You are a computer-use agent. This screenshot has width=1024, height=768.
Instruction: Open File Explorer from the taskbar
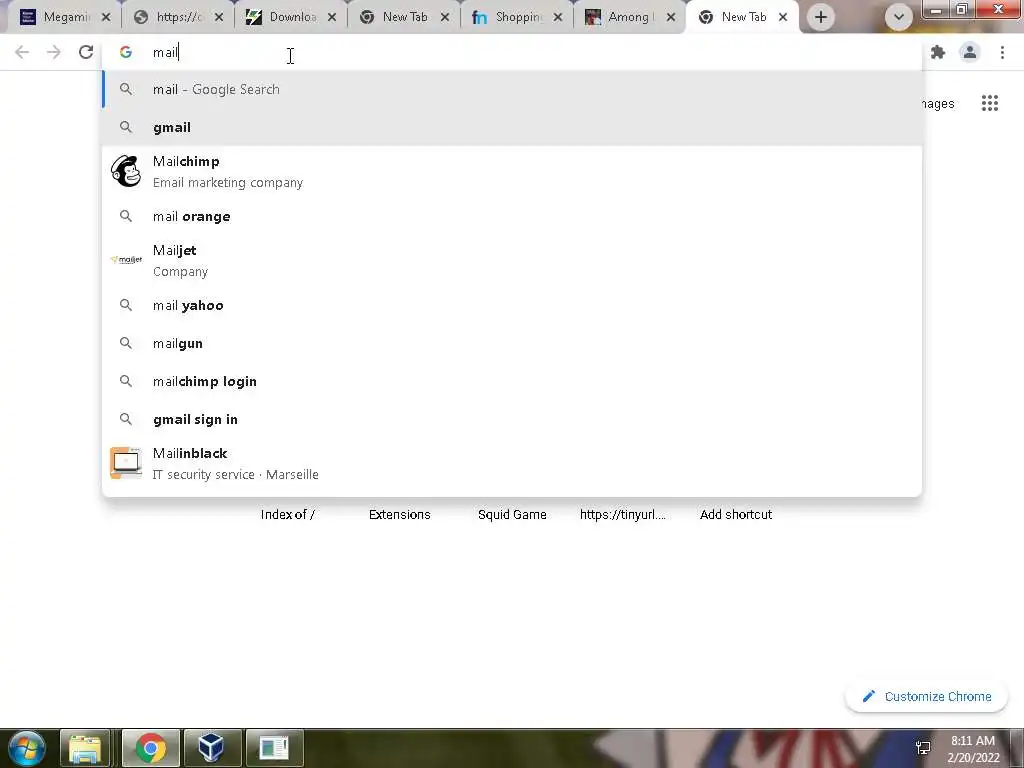[x=85, y=748]
